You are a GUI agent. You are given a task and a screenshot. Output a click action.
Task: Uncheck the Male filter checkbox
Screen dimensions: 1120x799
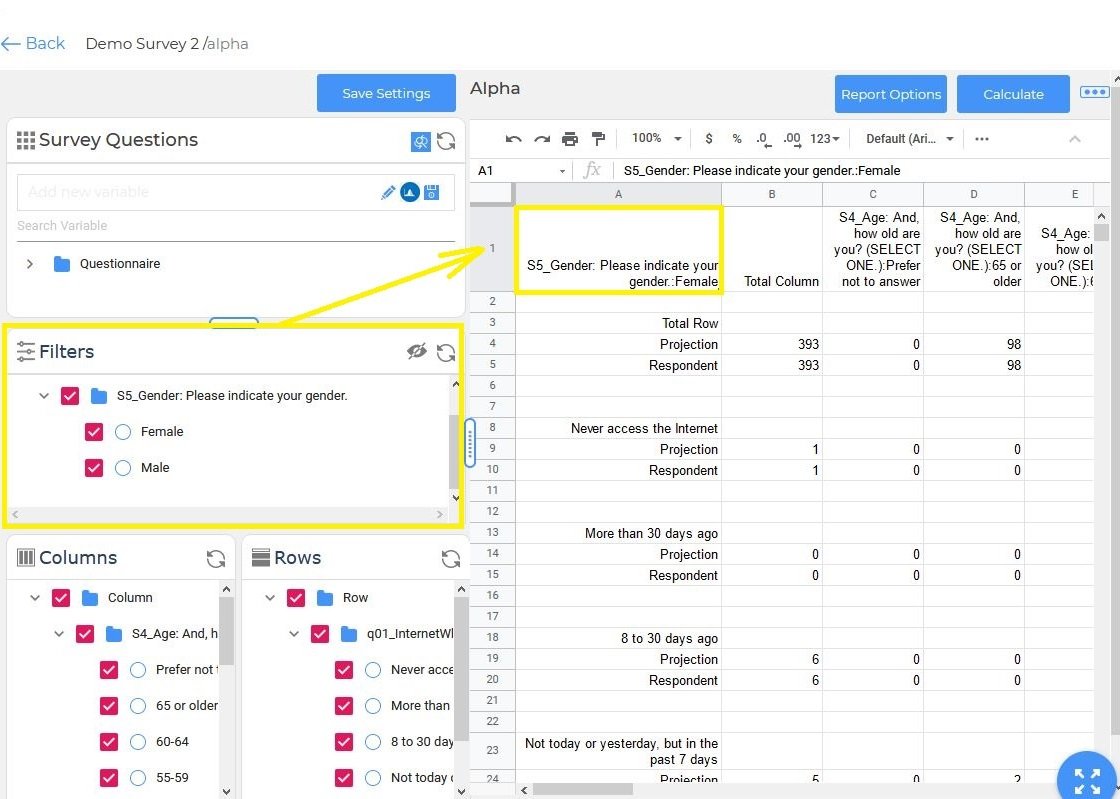94,468
